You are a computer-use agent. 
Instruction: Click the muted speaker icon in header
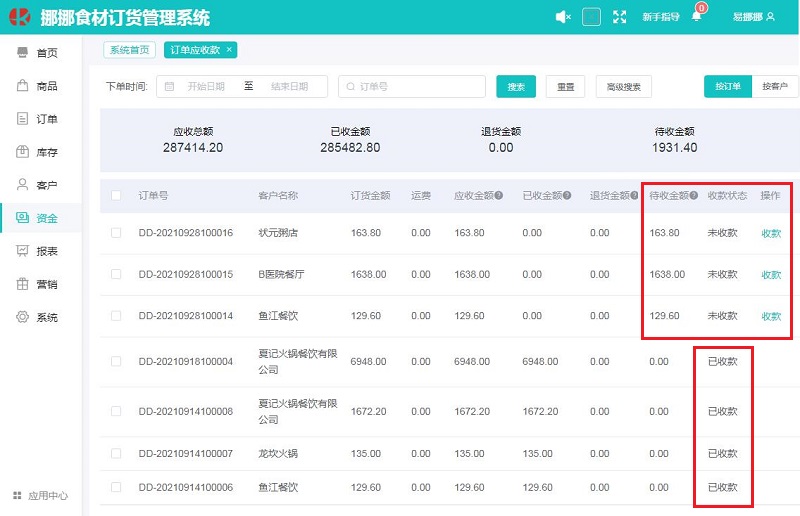pyautogui.click(x=563, y=17)
